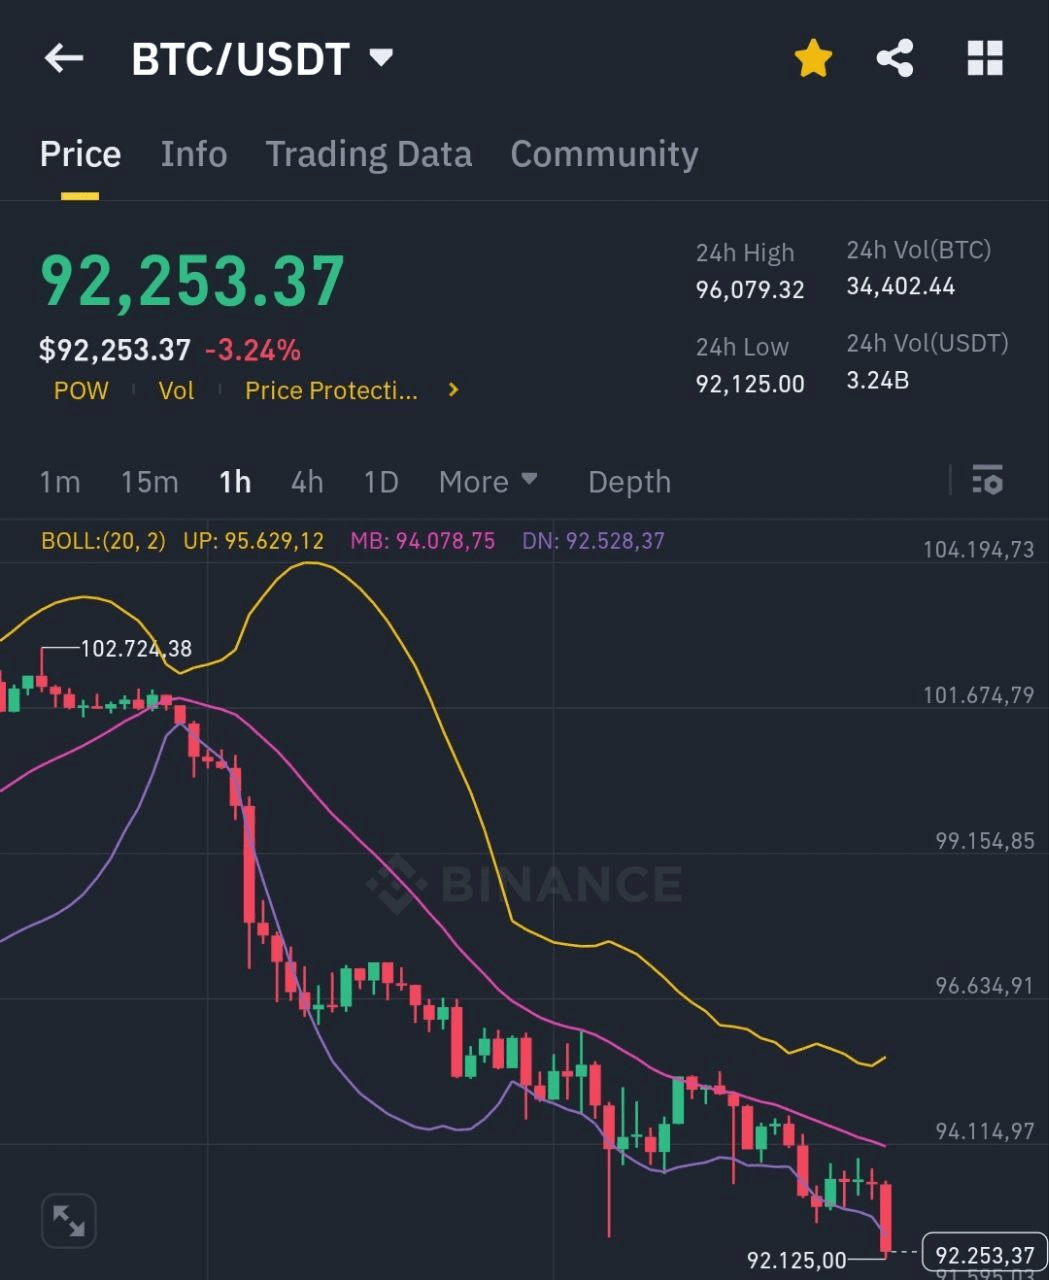Select the 1h timeframe
The height and width of the screenshot is (1280, 1049).
[235, 482]
